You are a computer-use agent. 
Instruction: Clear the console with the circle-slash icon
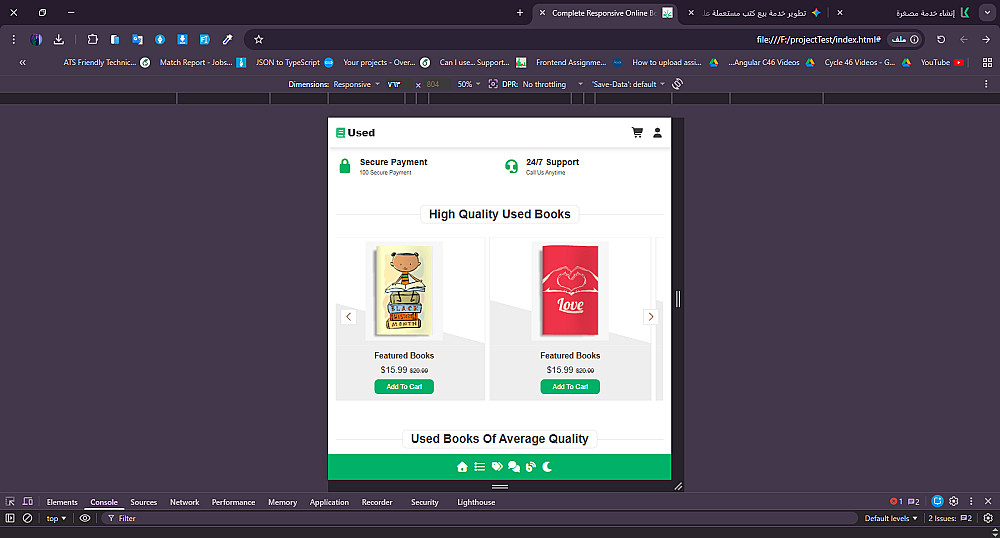coord(27,518)
